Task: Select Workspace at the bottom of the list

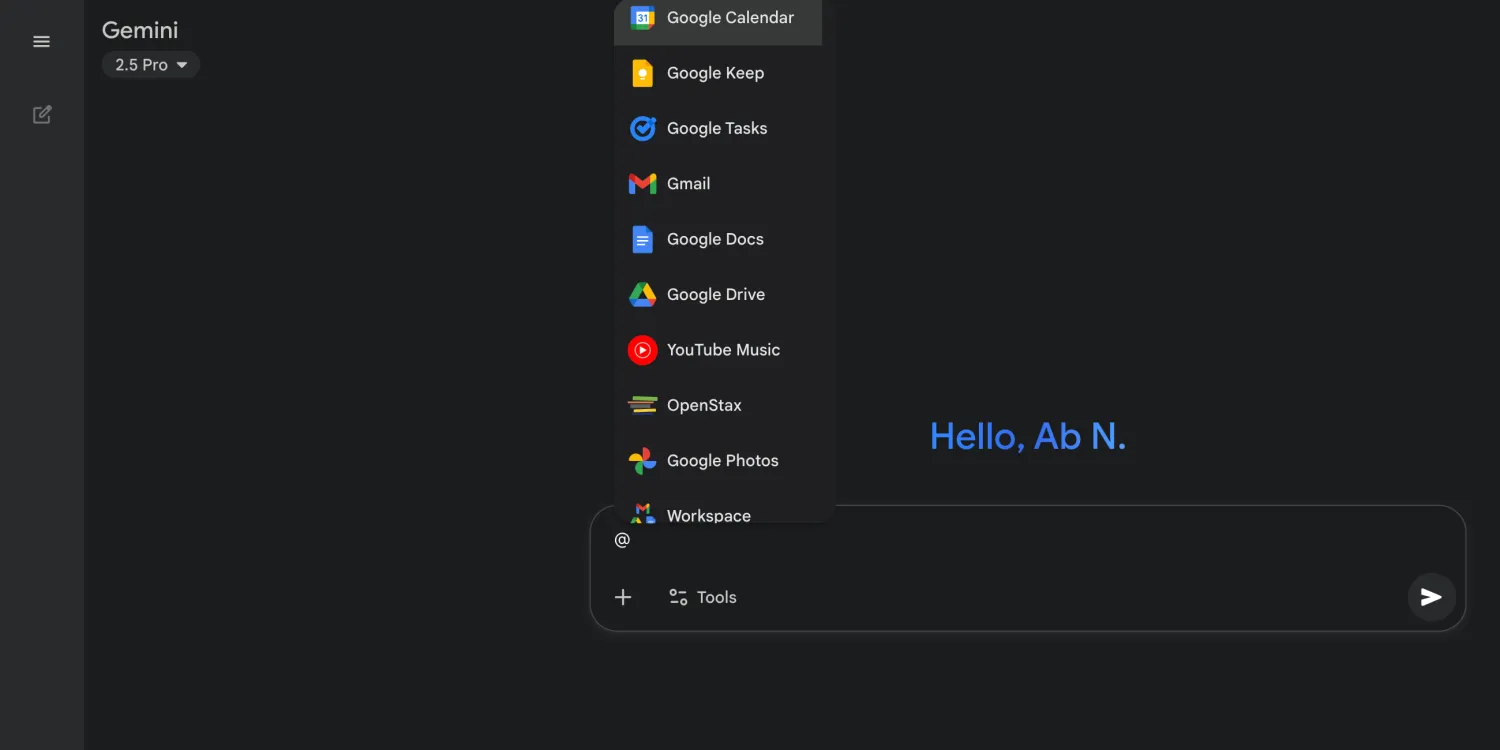Action: point(709,514)
